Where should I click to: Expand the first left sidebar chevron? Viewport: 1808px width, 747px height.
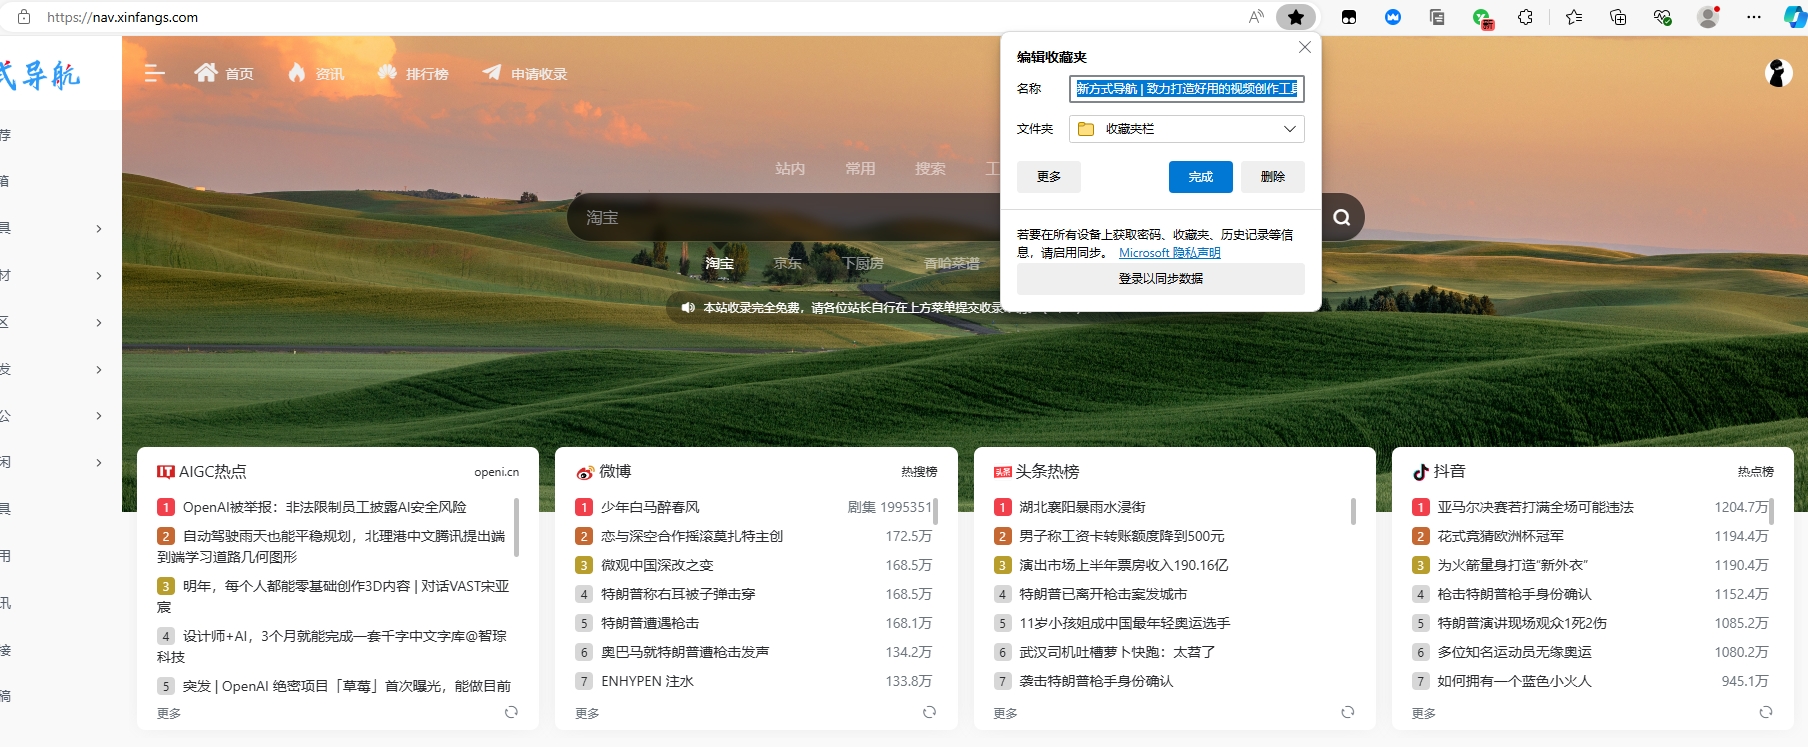pos(98,229)
